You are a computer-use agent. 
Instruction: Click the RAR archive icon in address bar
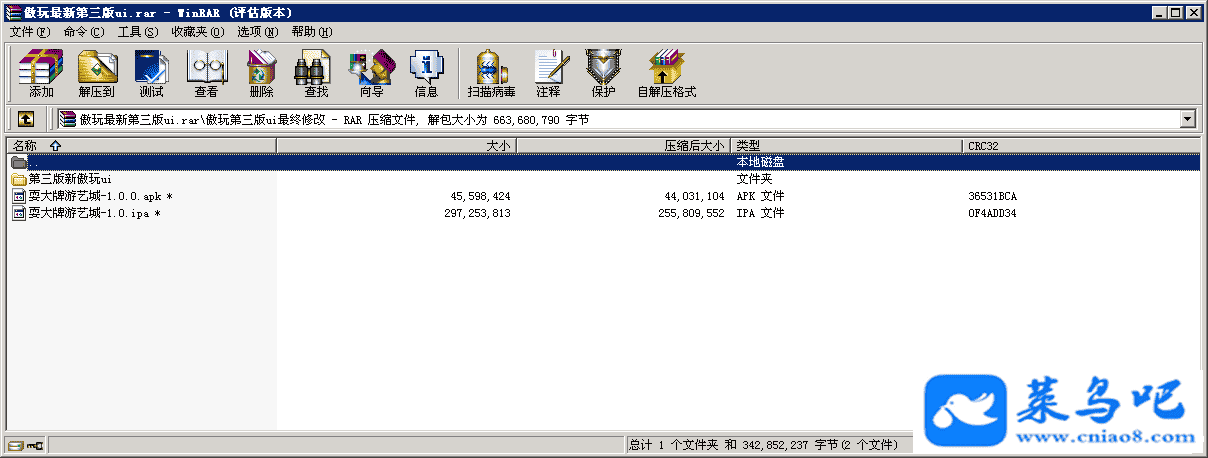tap(68, 120)
